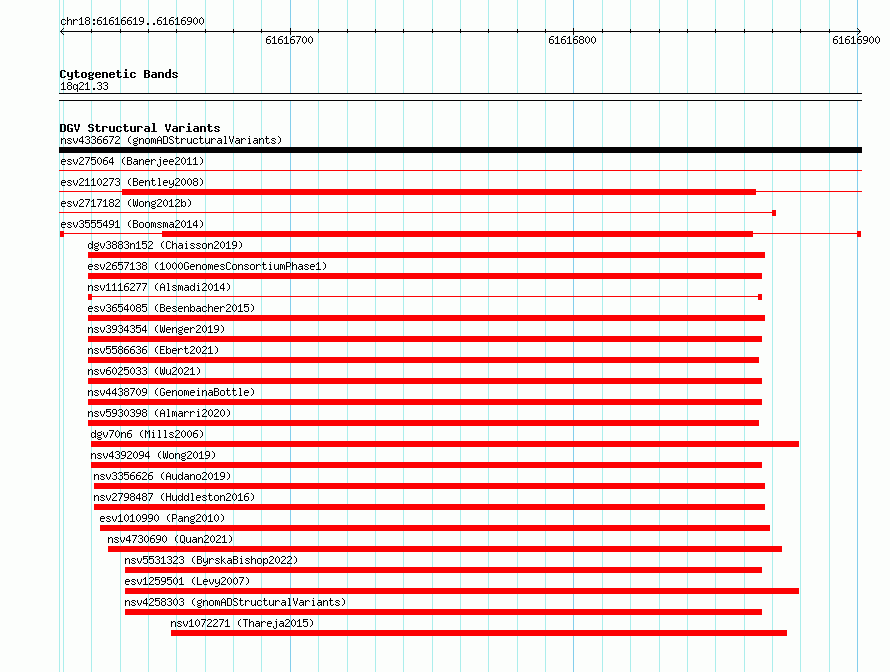Click the nsv5531323 ByrskaBishop2022 label

click(211, 560)
